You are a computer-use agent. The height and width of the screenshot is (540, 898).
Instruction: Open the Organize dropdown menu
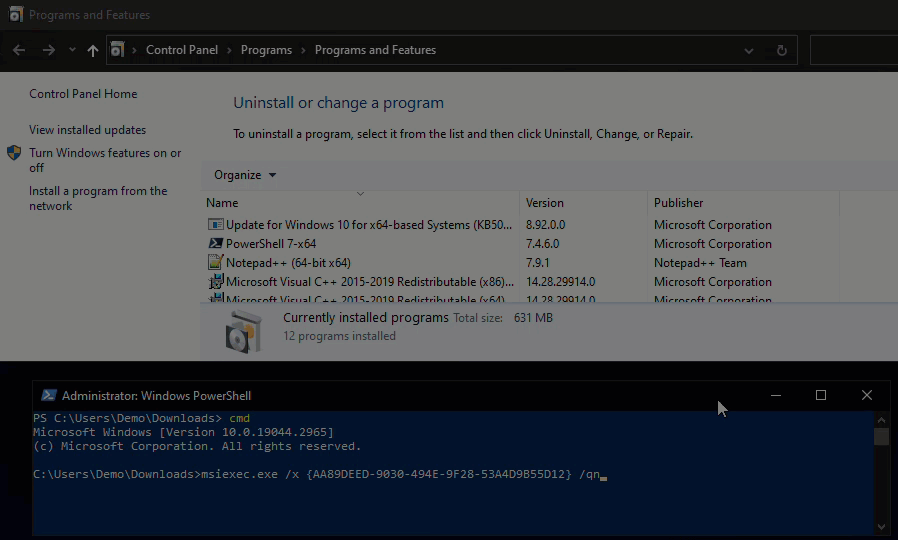pos(245,175)
